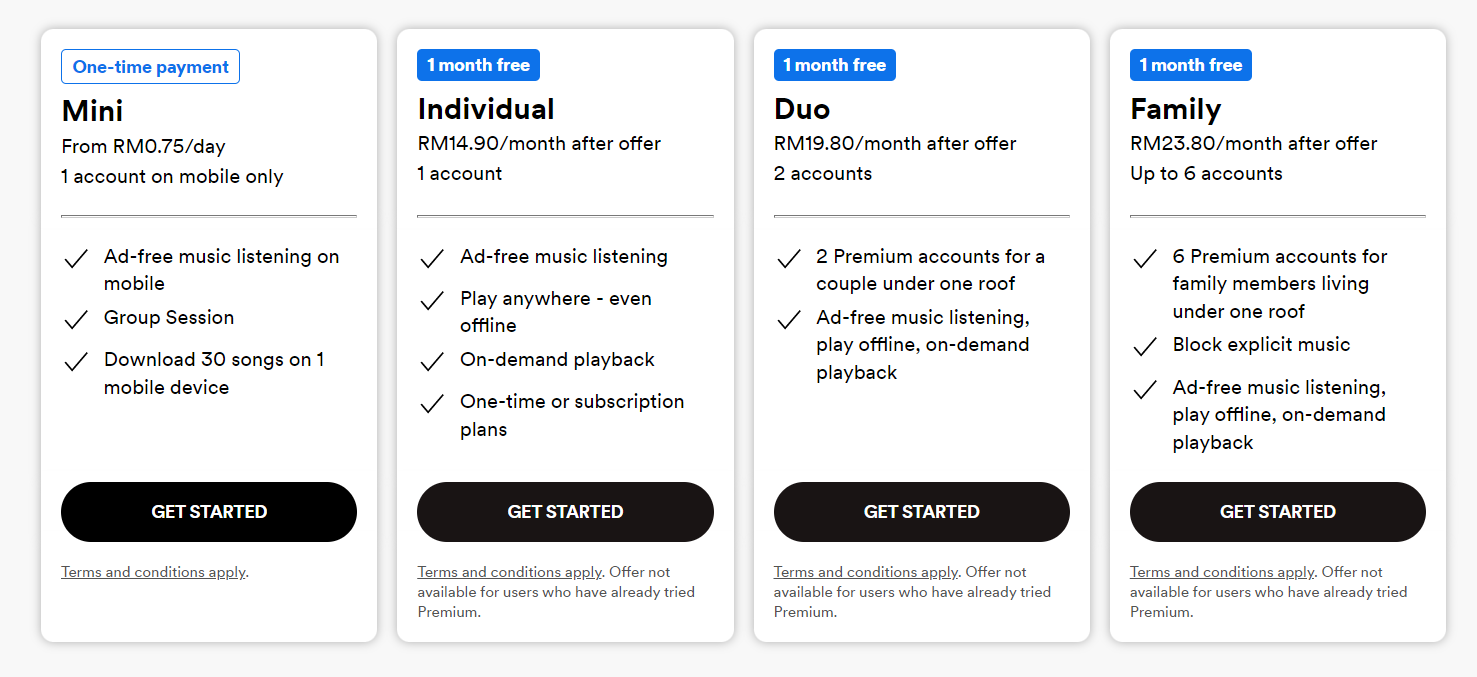Read Family plan terms and conditions
Screen dimensions: 1477x677
coord(1222,572)
